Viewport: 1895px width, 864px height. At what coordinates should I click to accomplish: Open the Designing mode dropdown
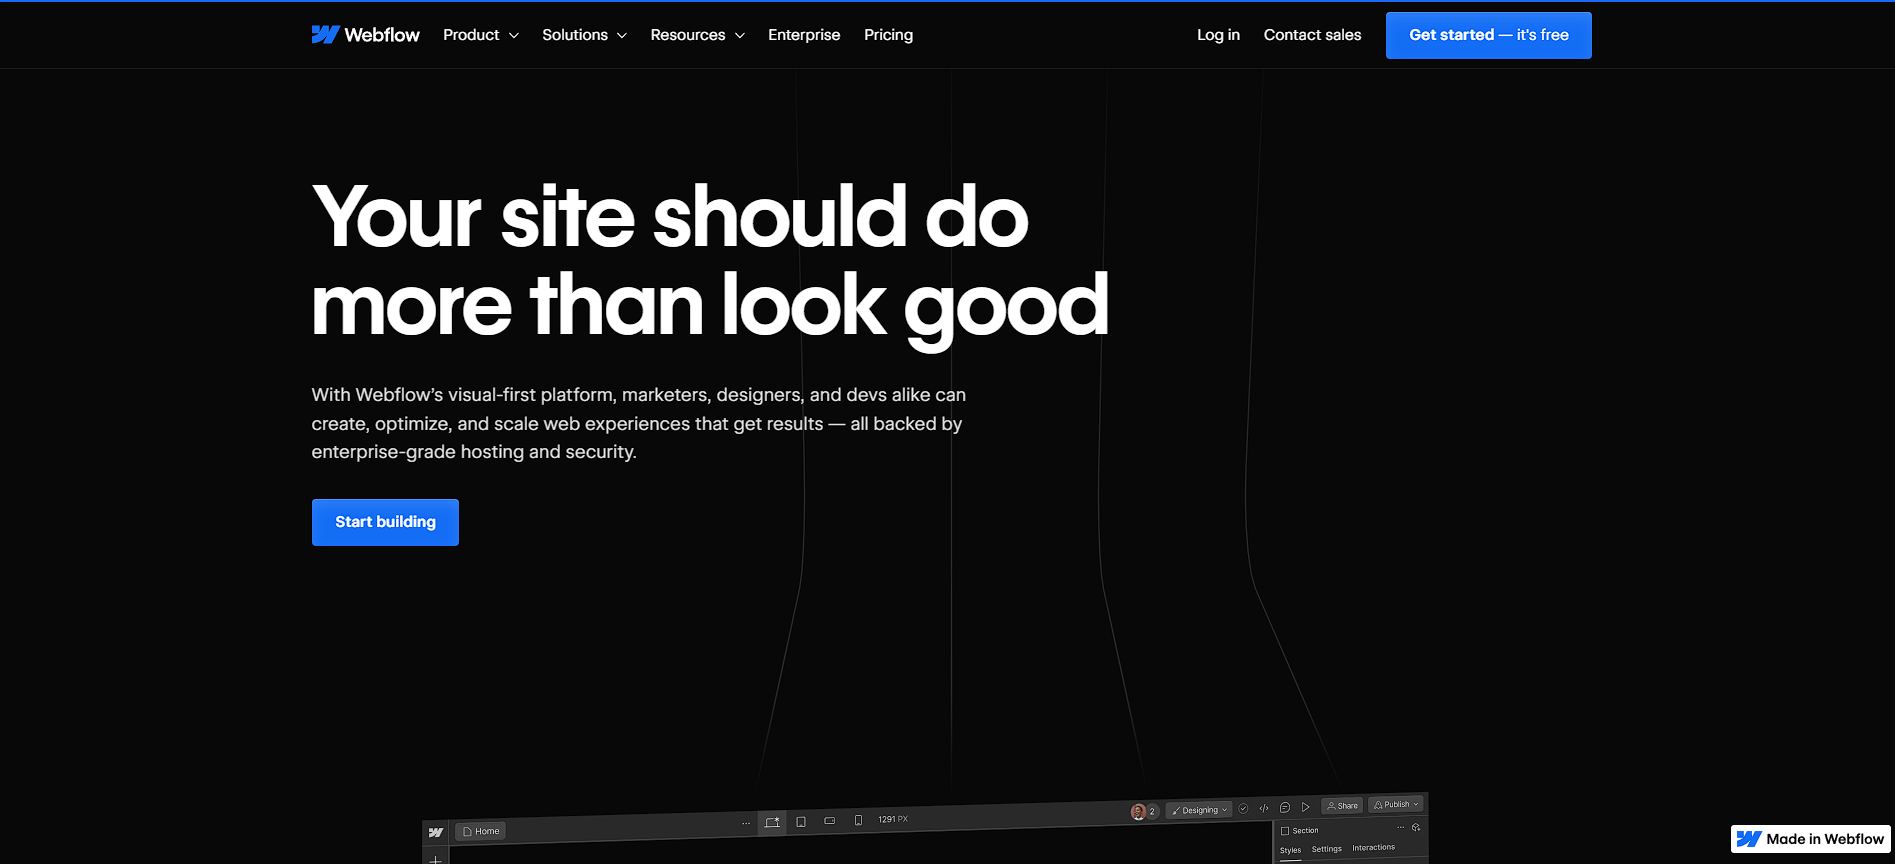coord(1200,810)
